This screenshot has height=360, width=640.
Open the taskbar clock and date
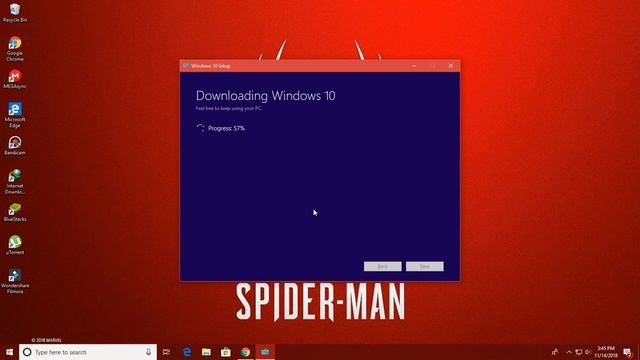(606, 352)
